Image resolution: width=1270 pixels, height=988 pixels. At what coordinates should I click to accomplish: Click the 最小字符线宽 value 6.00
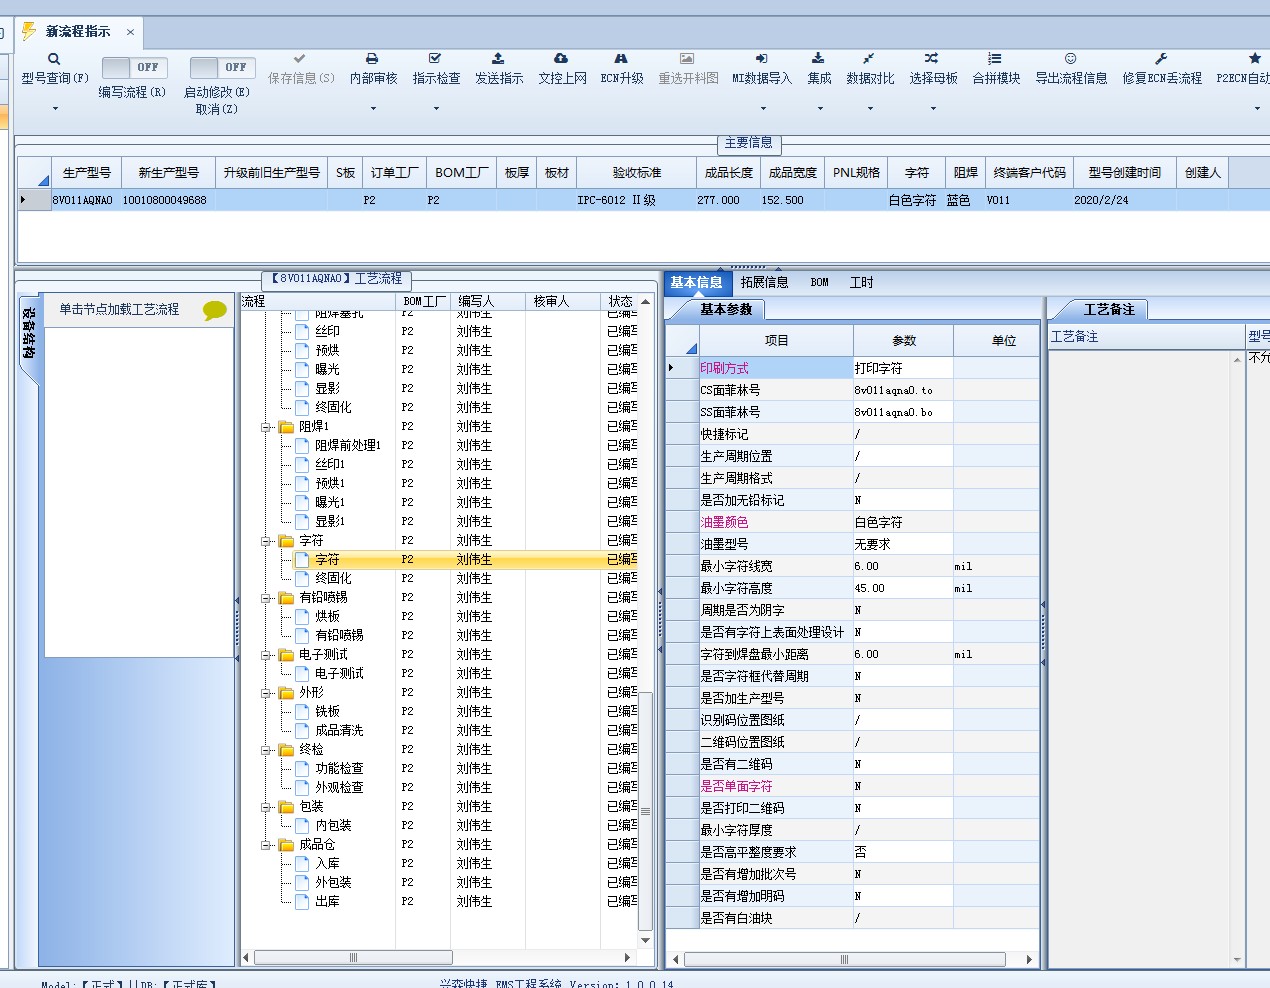click(903, 566)
